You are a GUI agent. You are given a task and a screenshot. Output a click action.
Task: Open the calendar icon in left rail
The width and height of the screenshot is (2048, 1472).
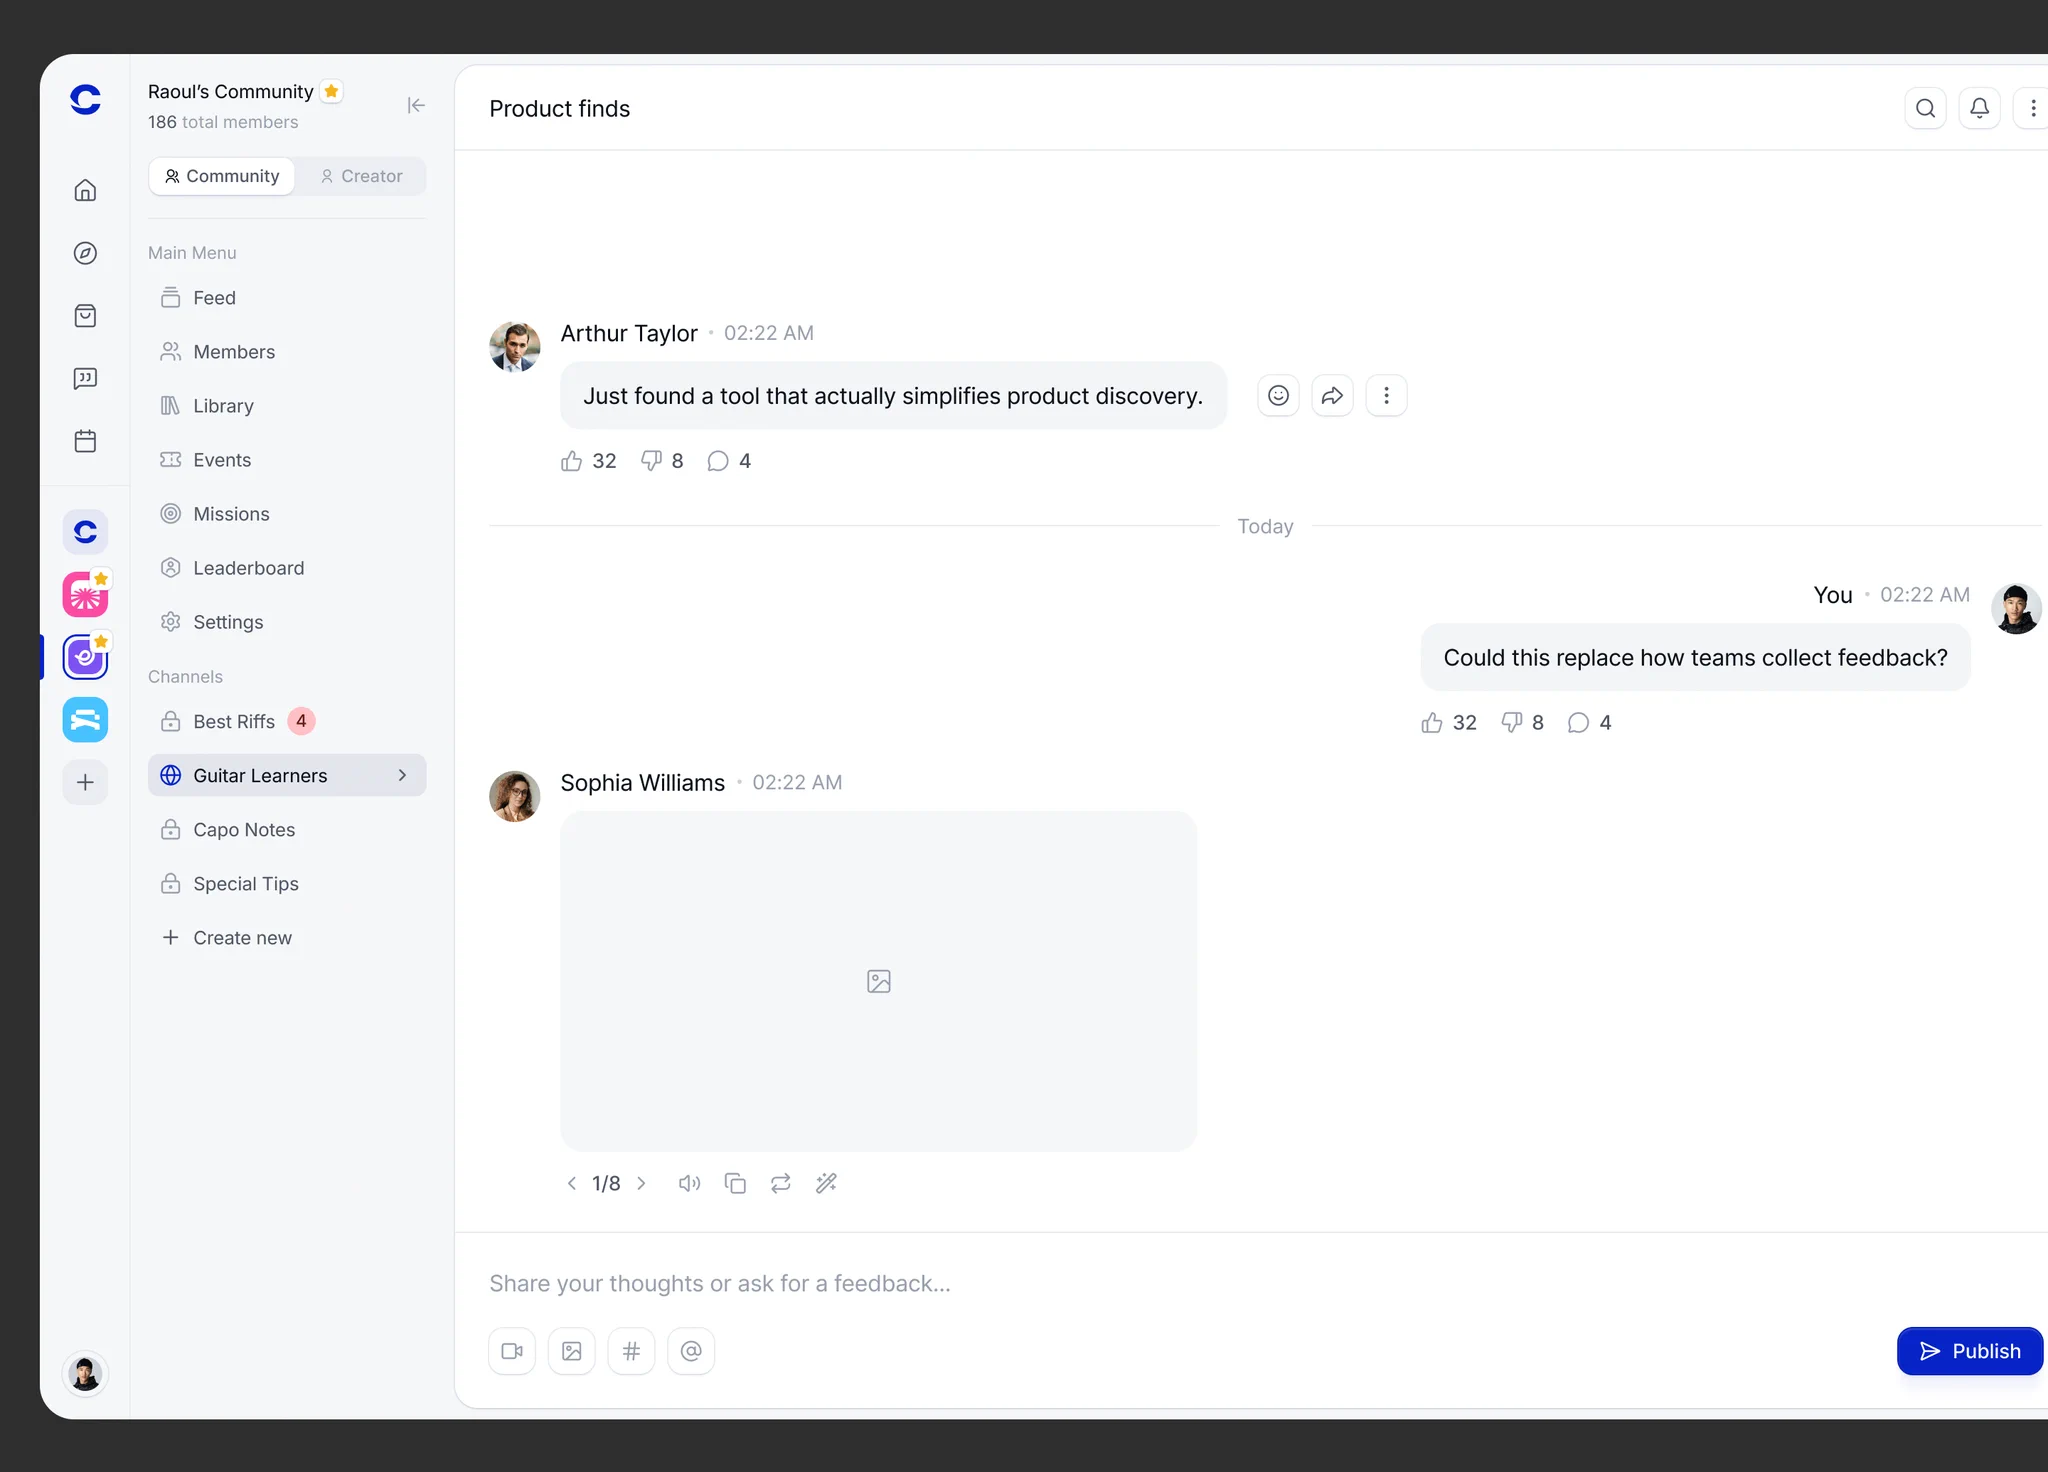pos(85,441)
